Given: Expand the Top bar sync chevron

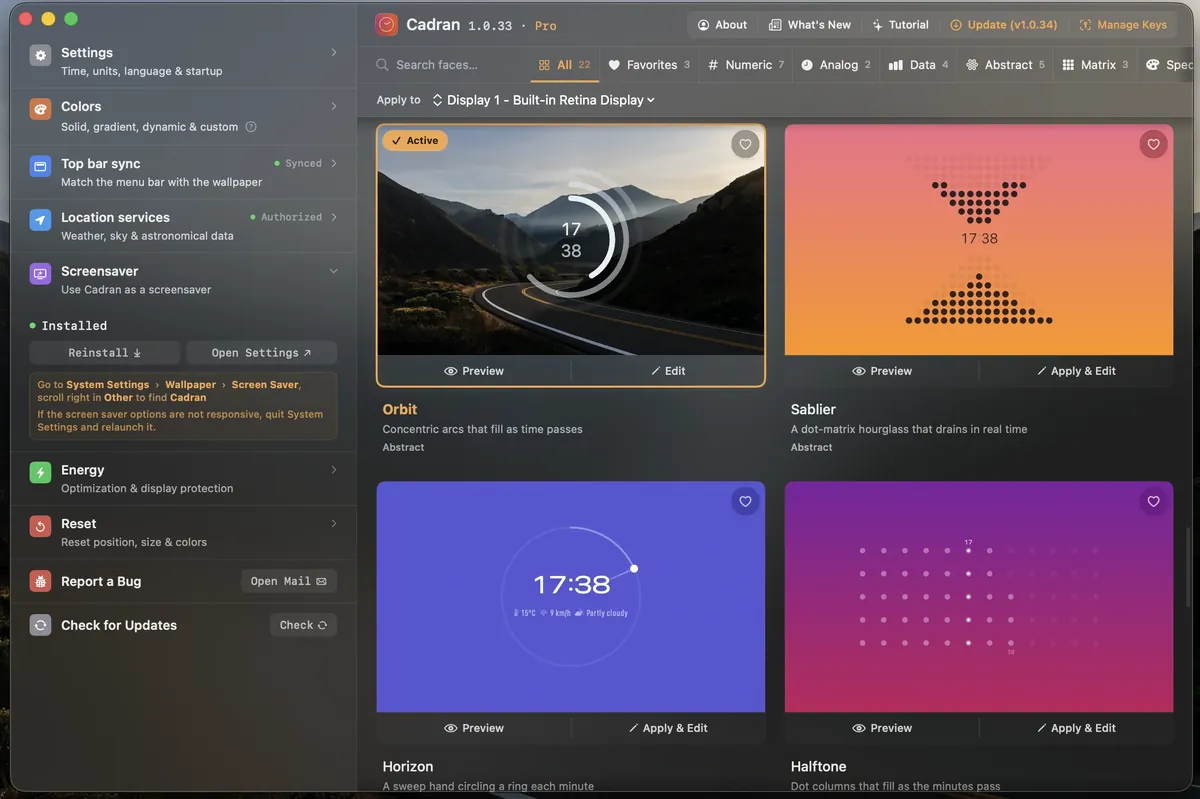Looking at the screenshot, I should (334, 163).
